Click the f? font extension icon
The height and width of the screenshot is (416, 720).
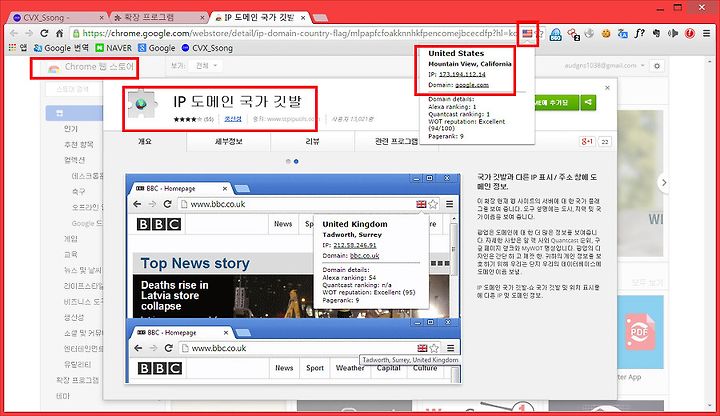click(640, 33)
